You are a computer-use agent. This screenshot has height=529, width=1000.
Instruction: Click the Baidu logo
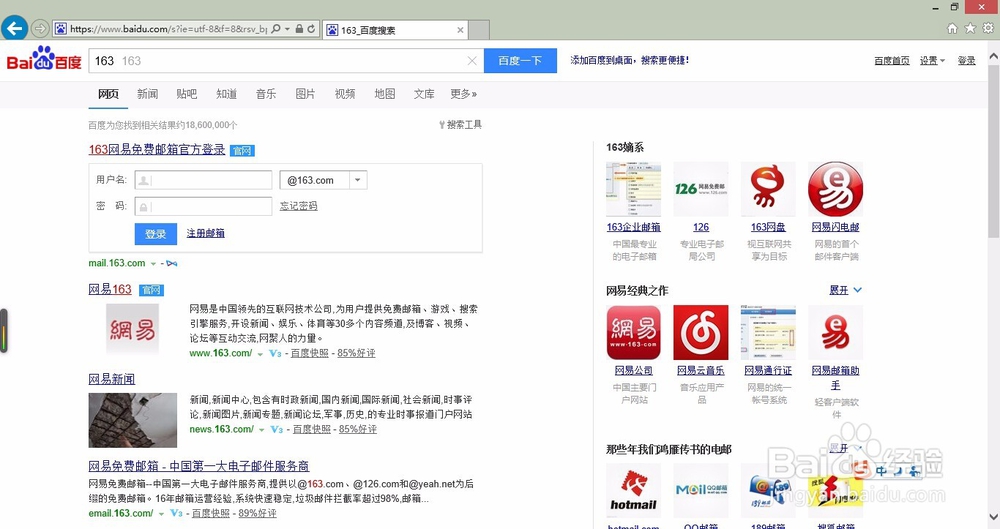point(44,59)
